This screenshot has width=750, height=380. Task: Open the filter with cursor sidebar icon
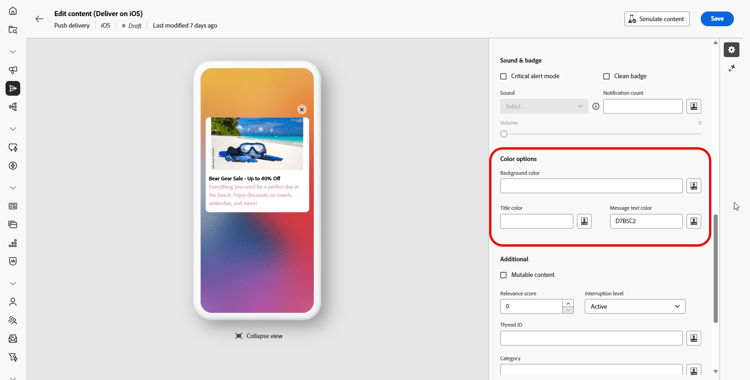13,357
